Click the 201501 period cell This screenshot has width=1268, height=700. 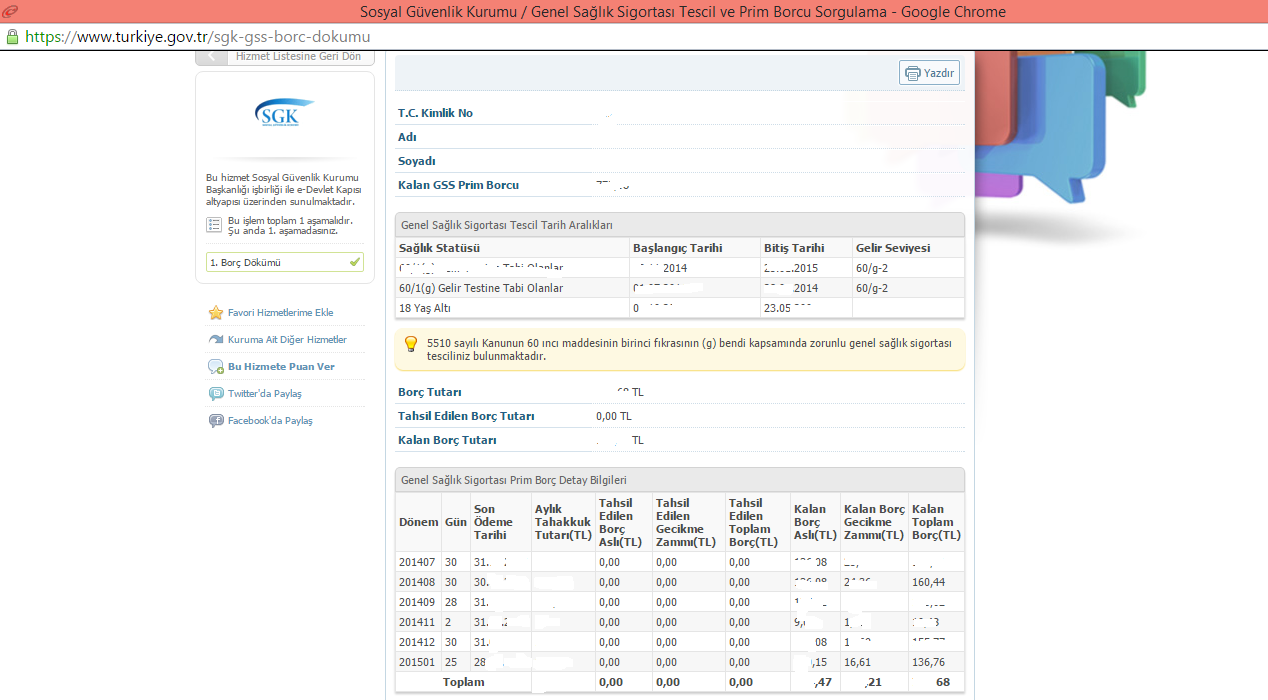[x=418, y=662]
